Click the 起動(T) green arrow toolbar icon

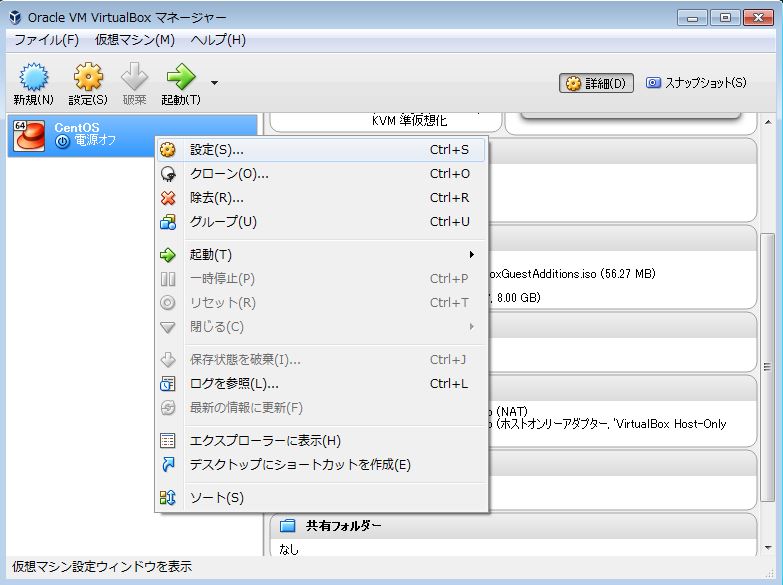(x=181, y=77)
